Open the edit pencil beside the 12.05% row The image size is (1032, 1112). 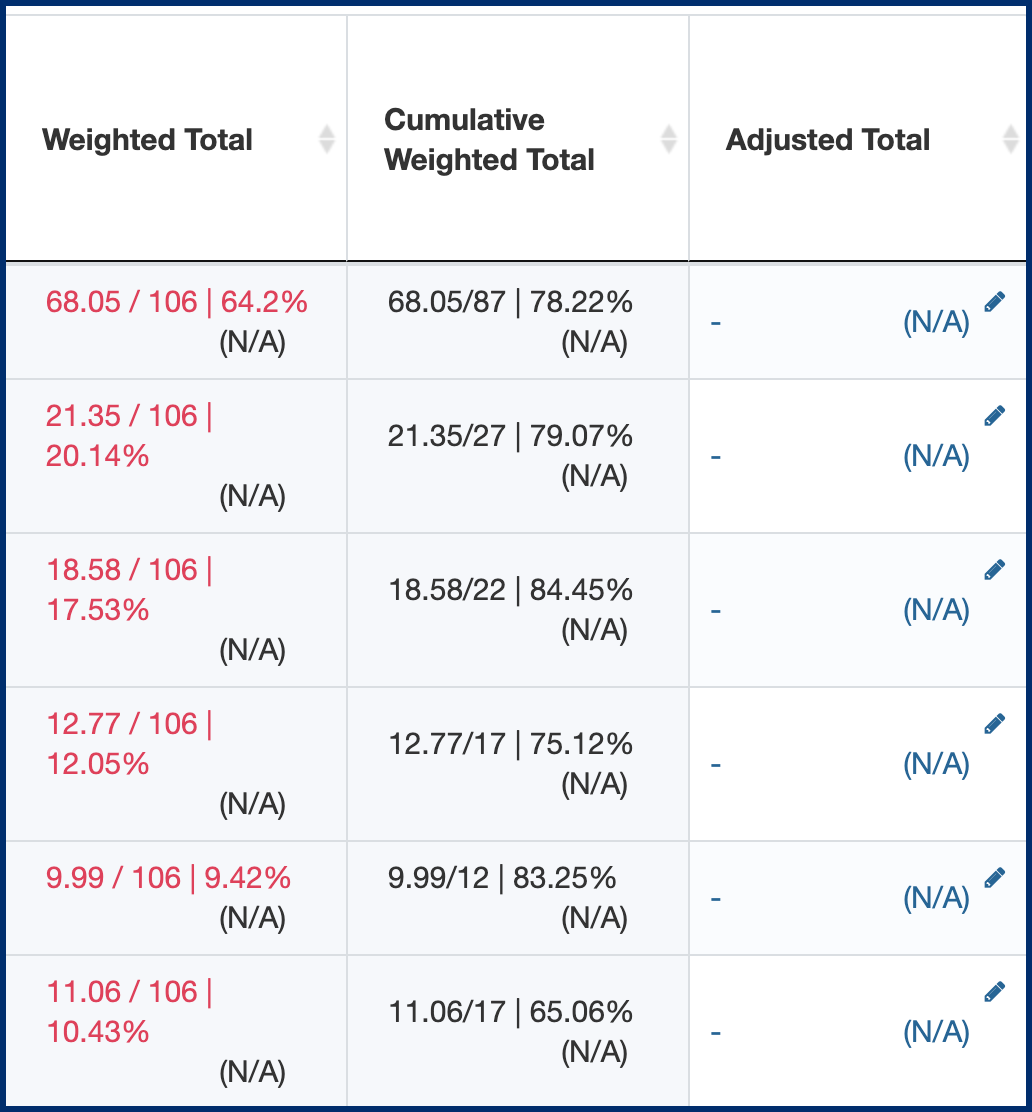[x=995, y=722]
